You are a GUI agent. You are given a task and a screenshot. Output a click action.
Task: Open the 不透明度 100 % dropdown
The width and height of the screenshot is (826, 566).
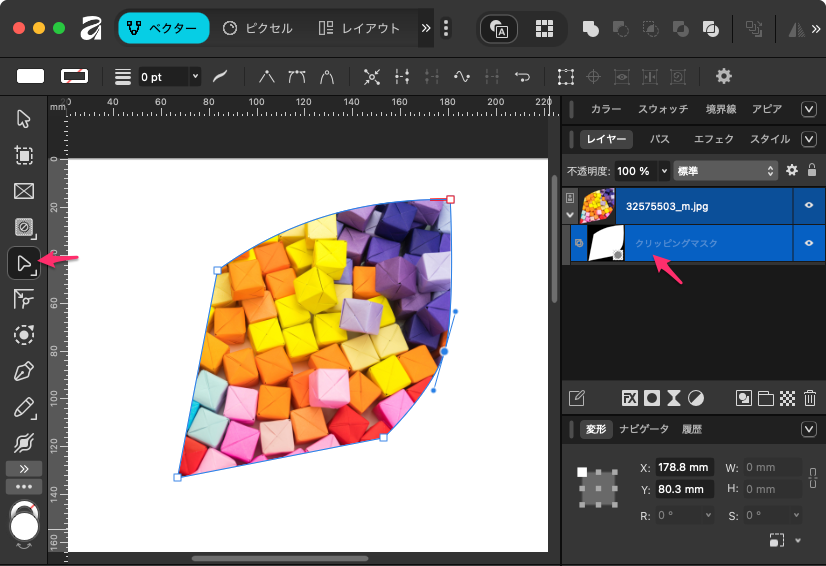(x=663, y=171)
